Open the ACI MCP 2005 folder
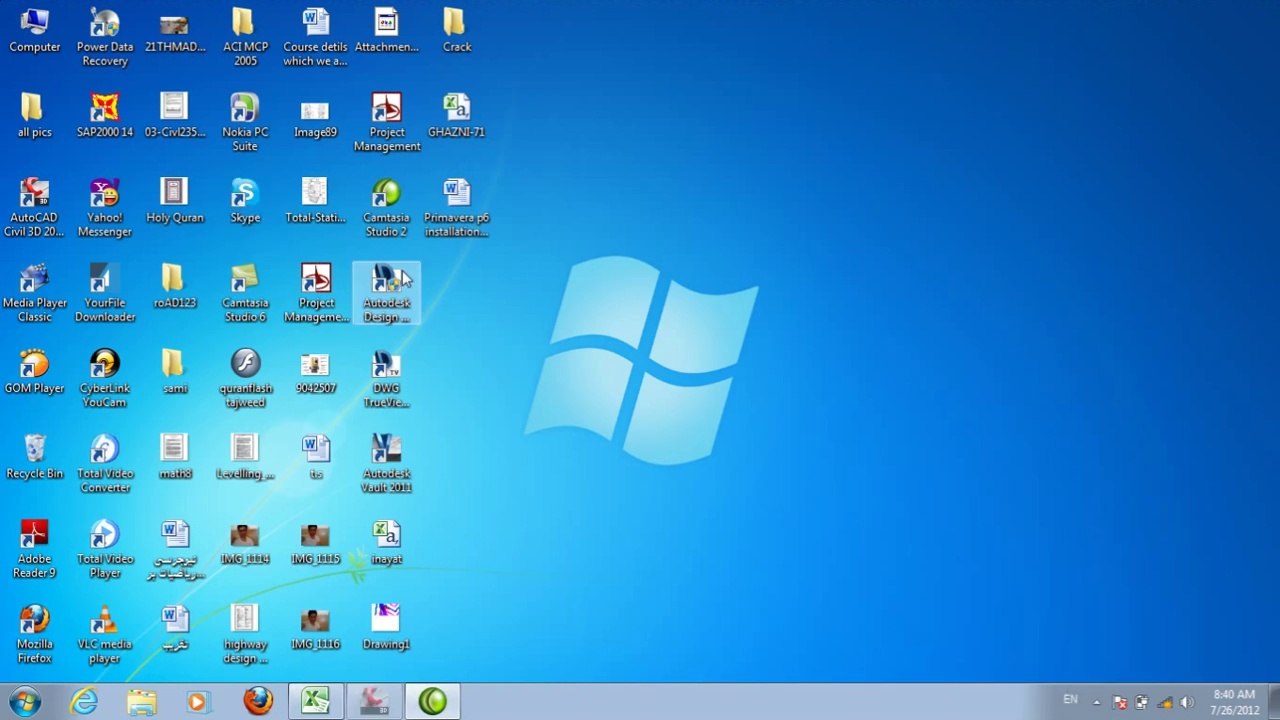 click(245, 37)
